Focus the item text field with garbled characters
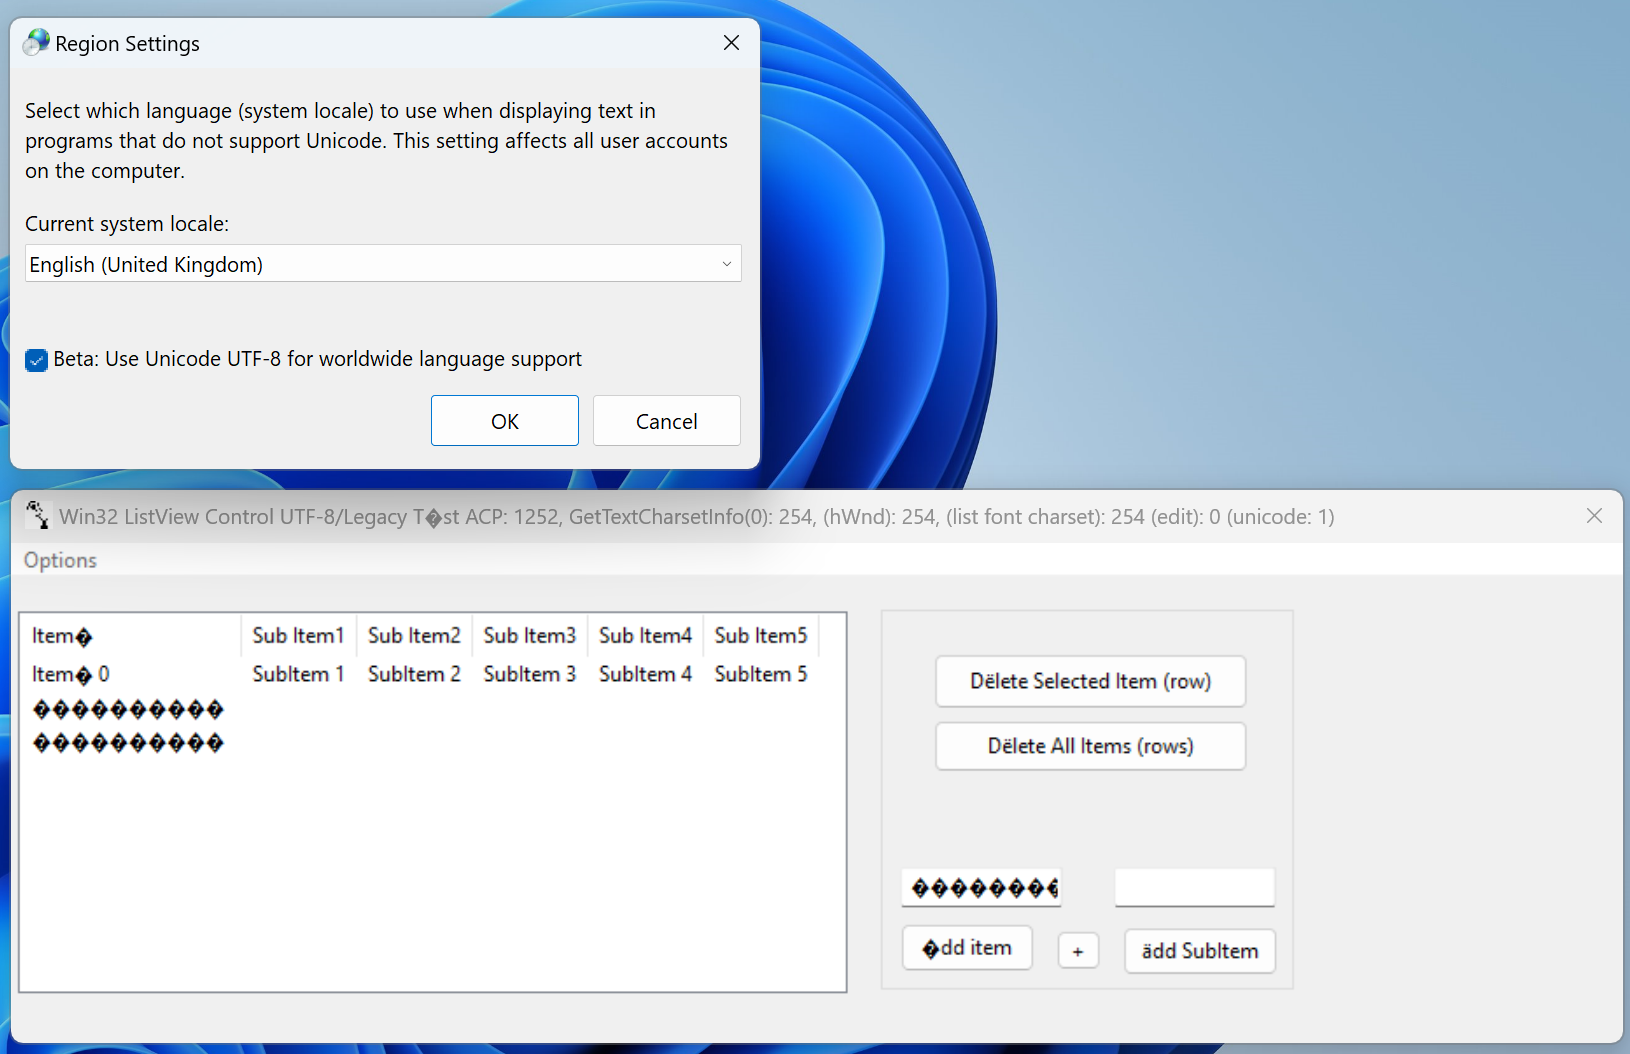 (981, 888)
